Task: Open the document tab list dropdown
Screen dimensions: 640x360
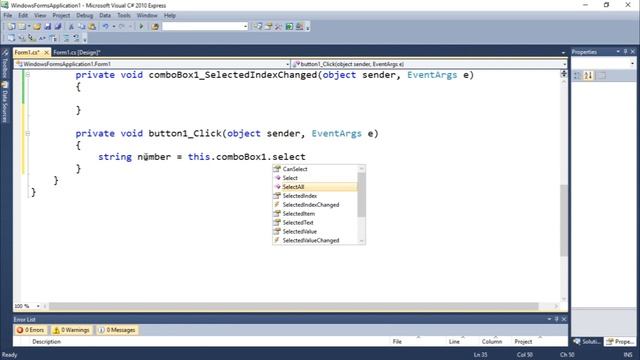Action: coord(563,53)
